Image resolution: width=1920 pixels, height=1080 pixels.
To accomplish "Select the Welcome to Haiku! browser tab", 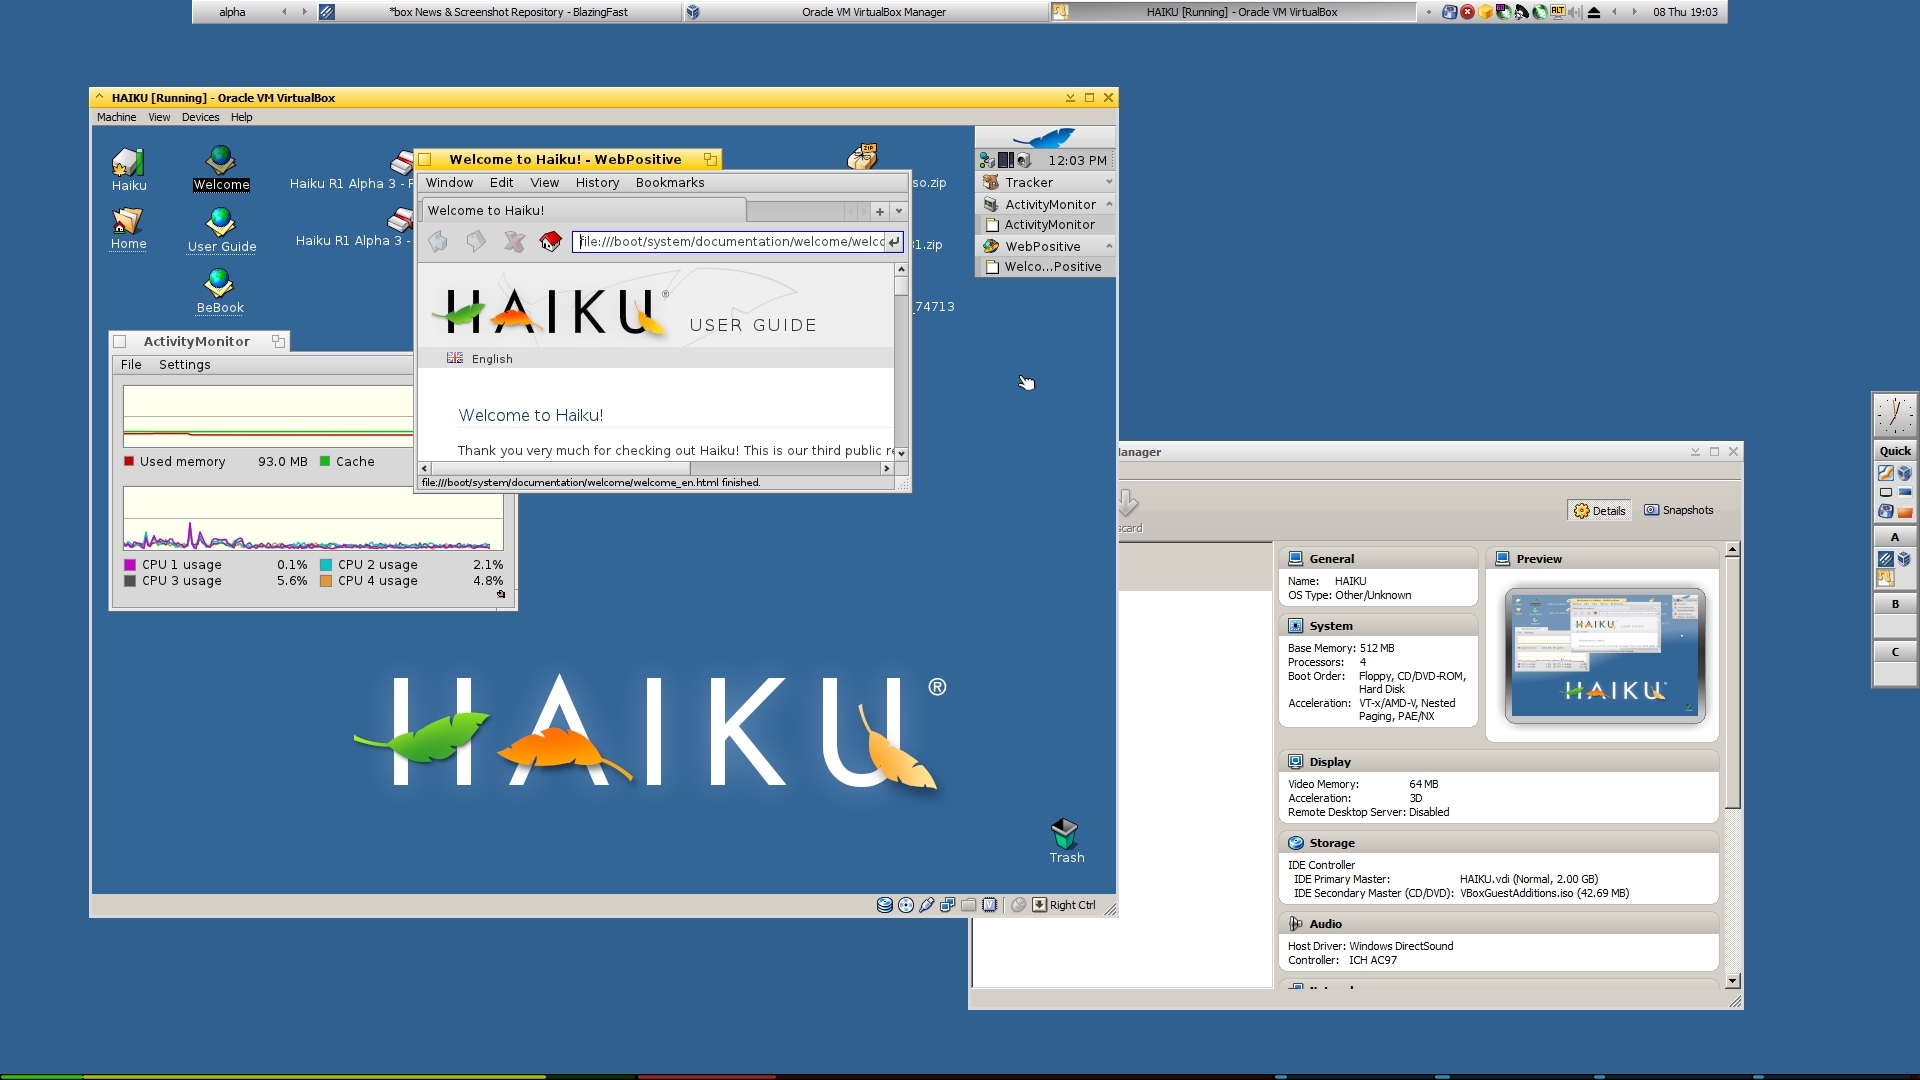I will (x=583, y=210).
